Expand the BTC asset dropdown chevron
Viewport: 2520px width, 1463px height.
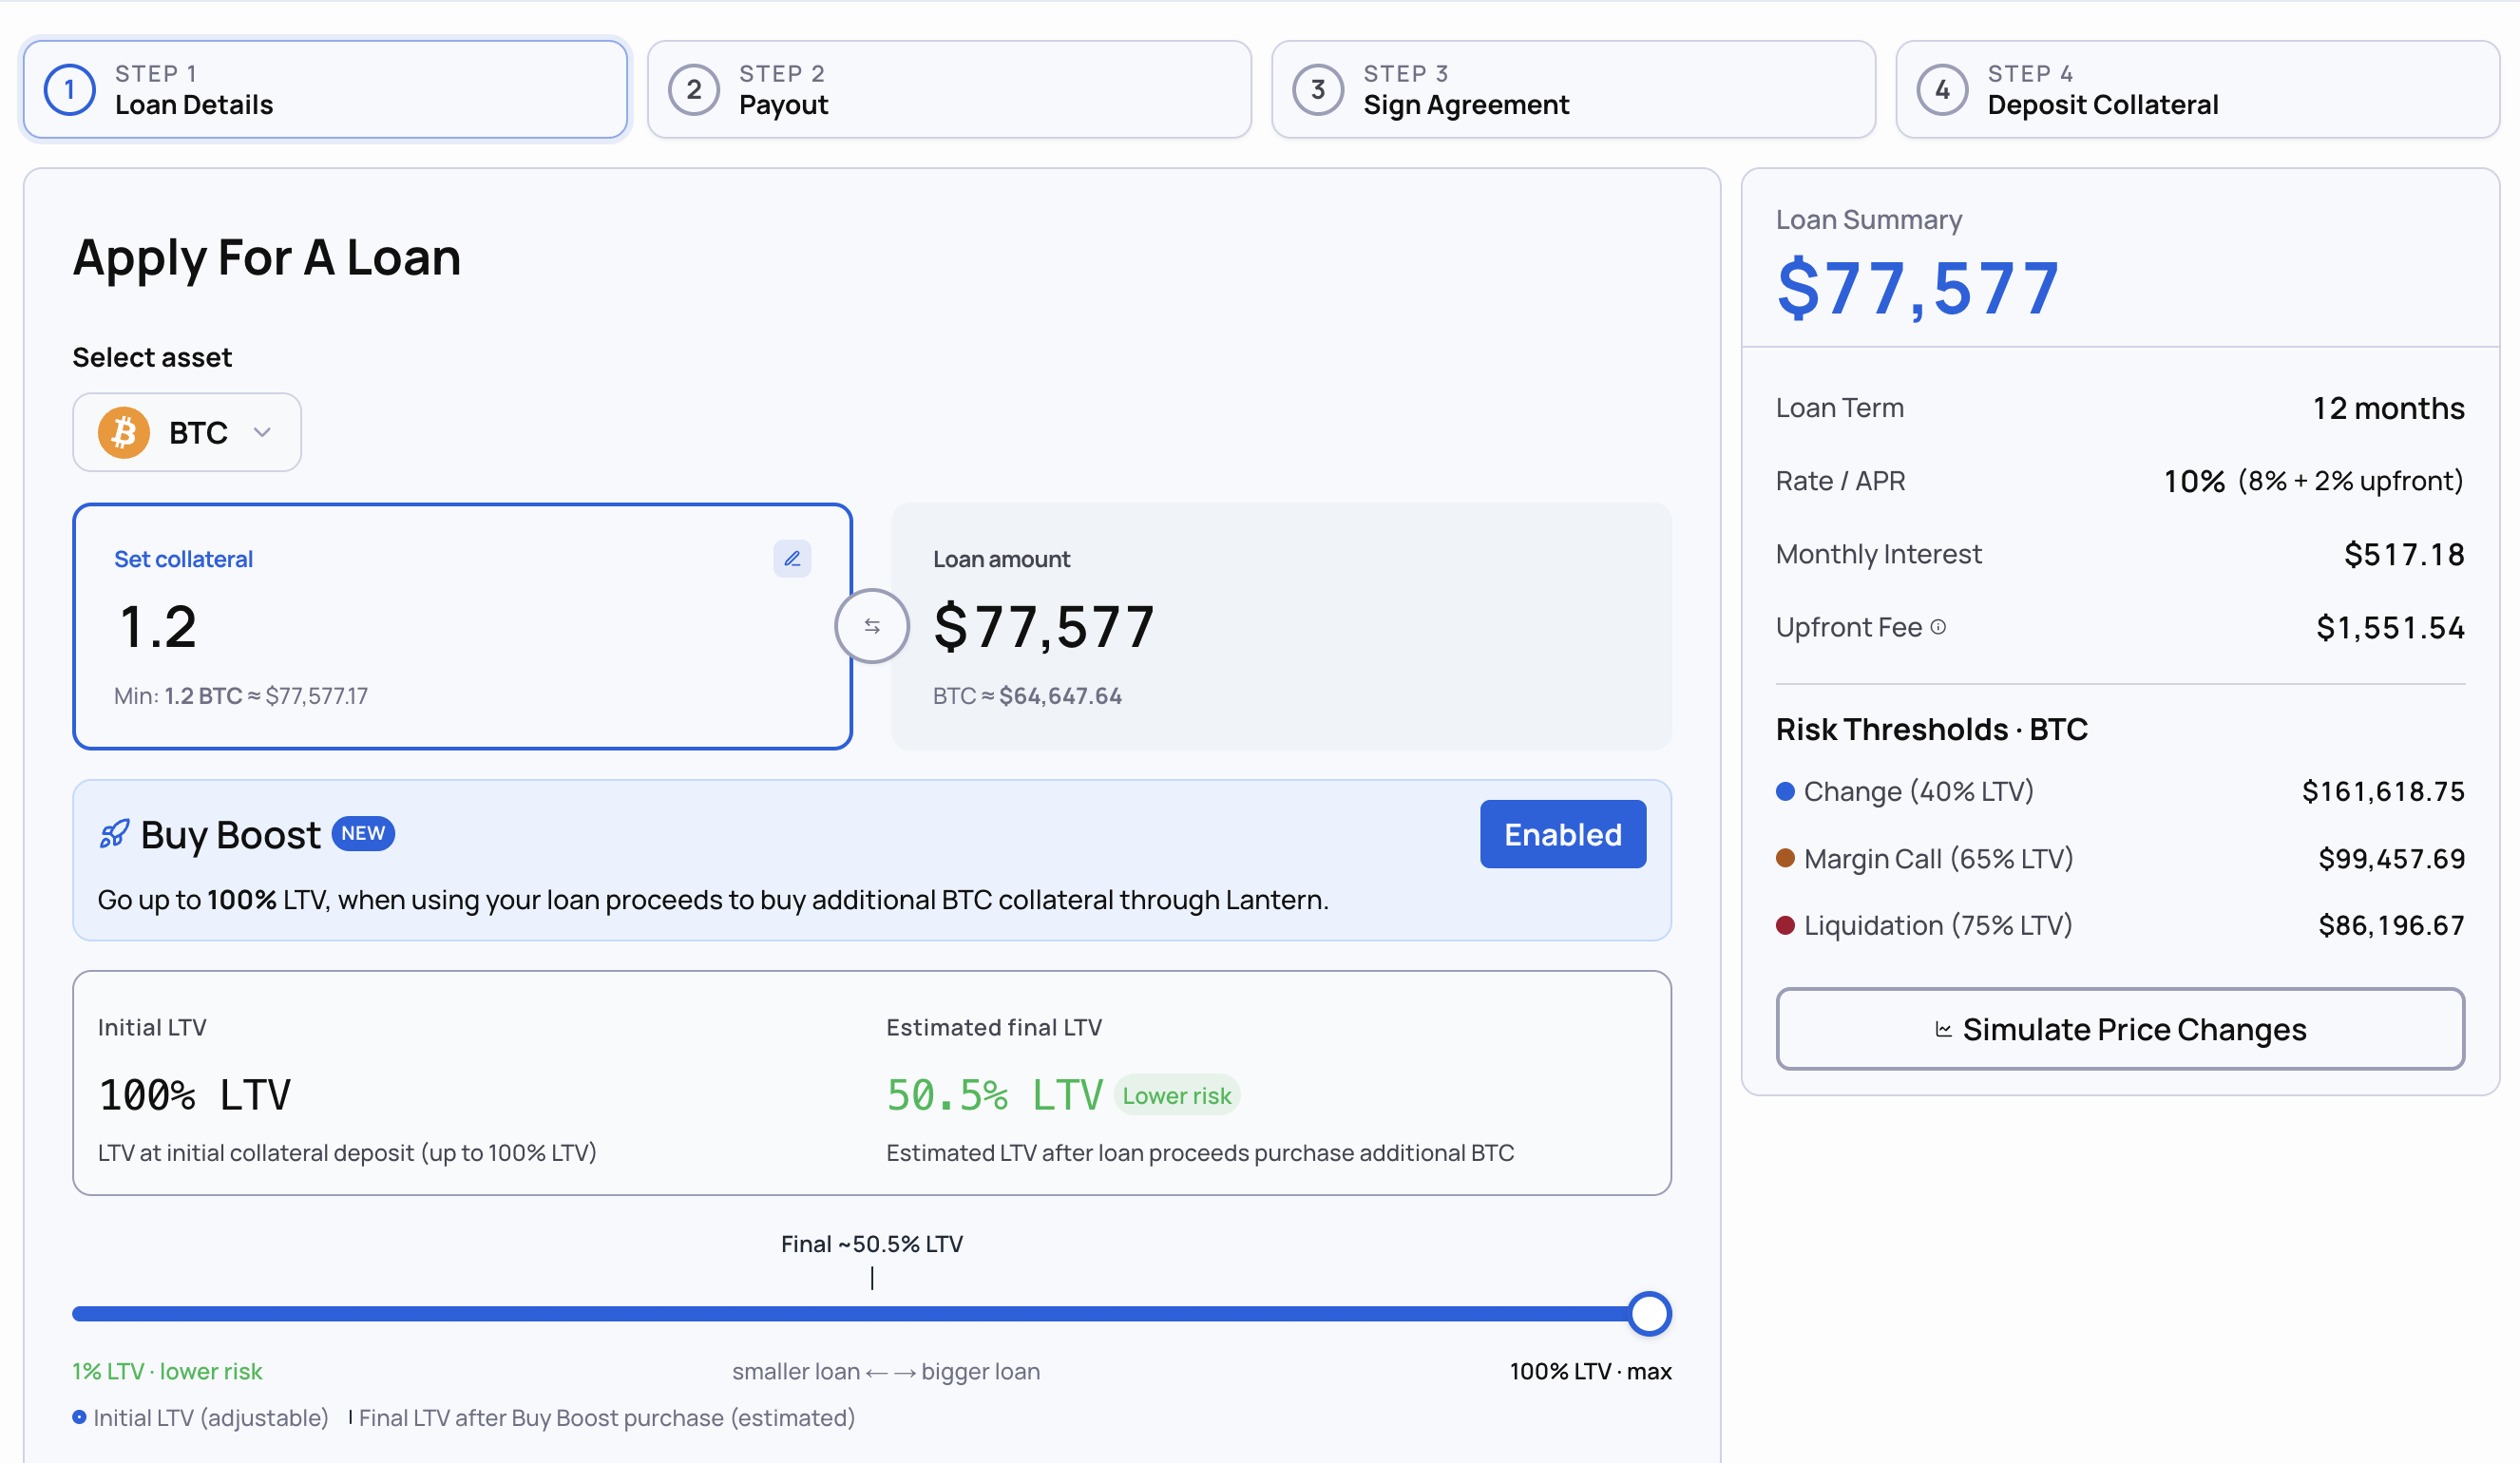(x=262, y=433)
